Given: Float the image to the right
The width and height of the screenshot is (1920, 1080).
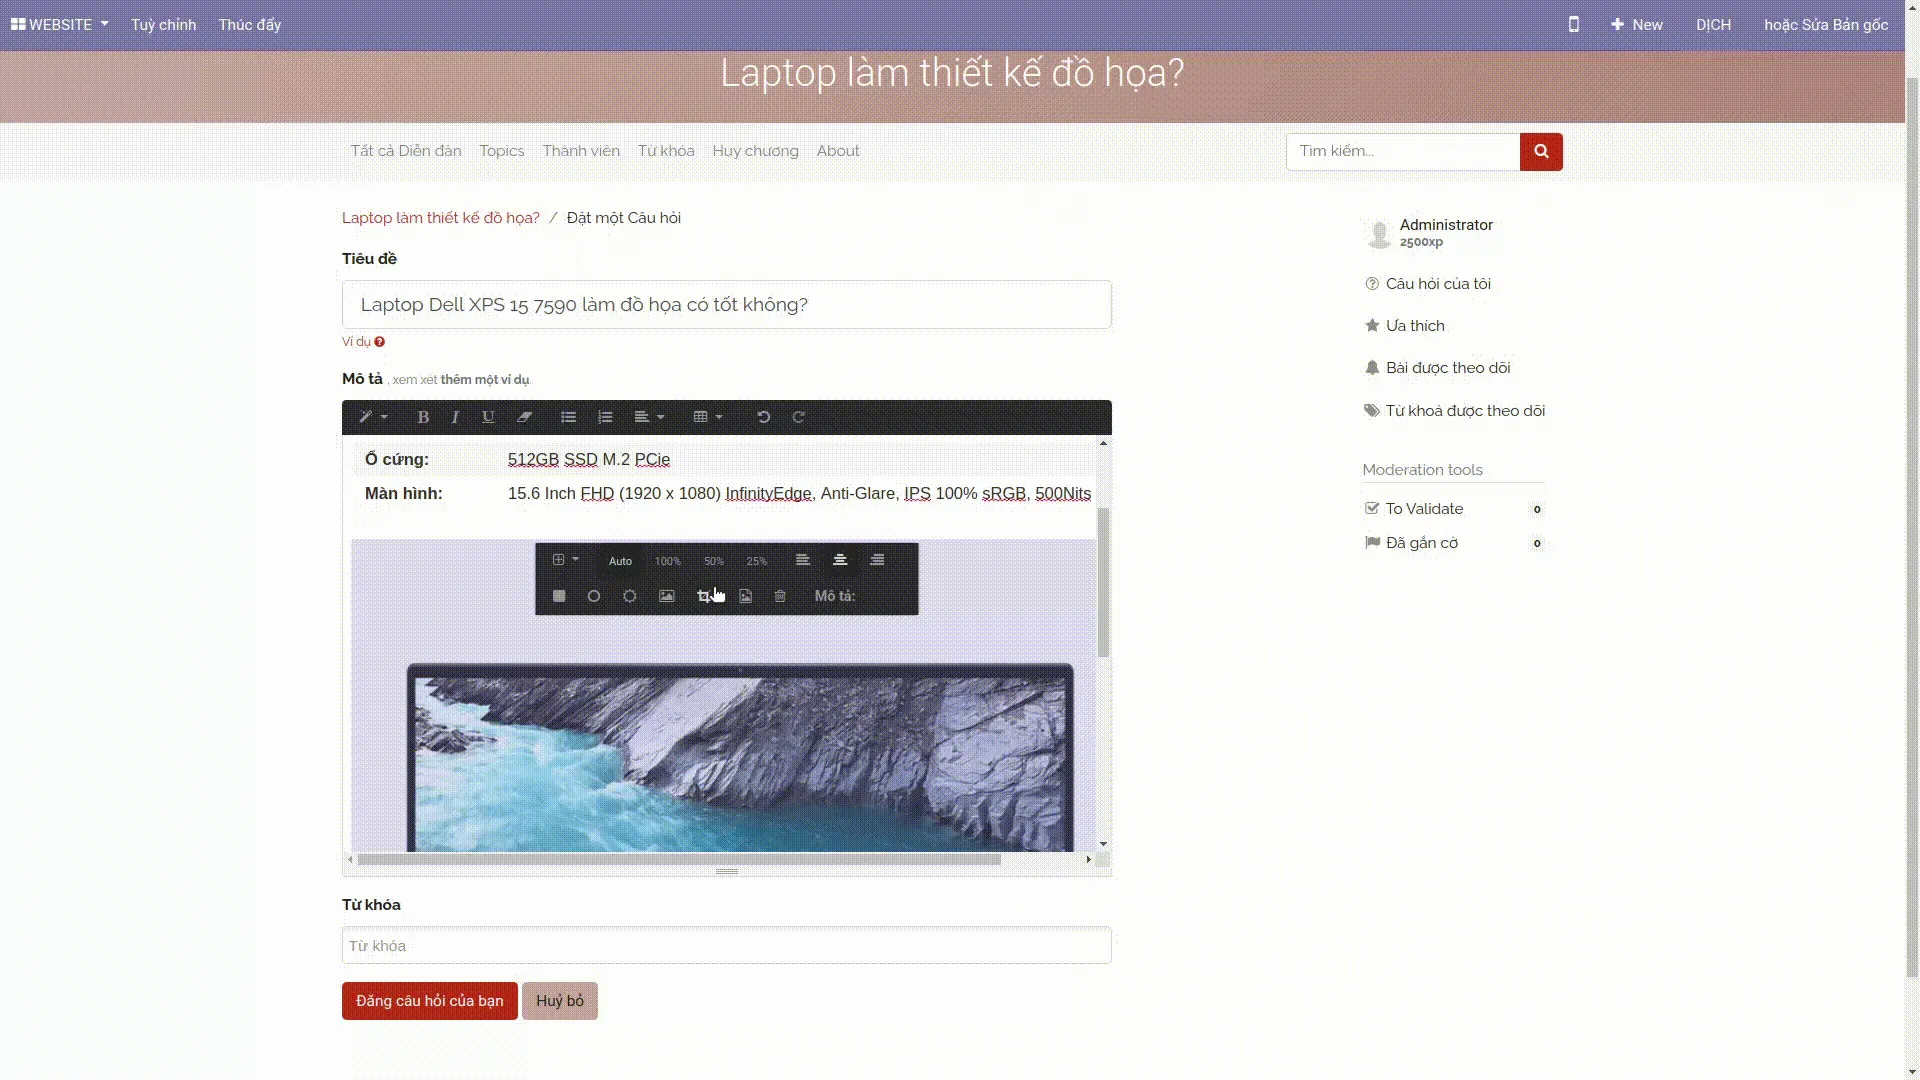Looking at the screenshot, I should tap(877, 560).
